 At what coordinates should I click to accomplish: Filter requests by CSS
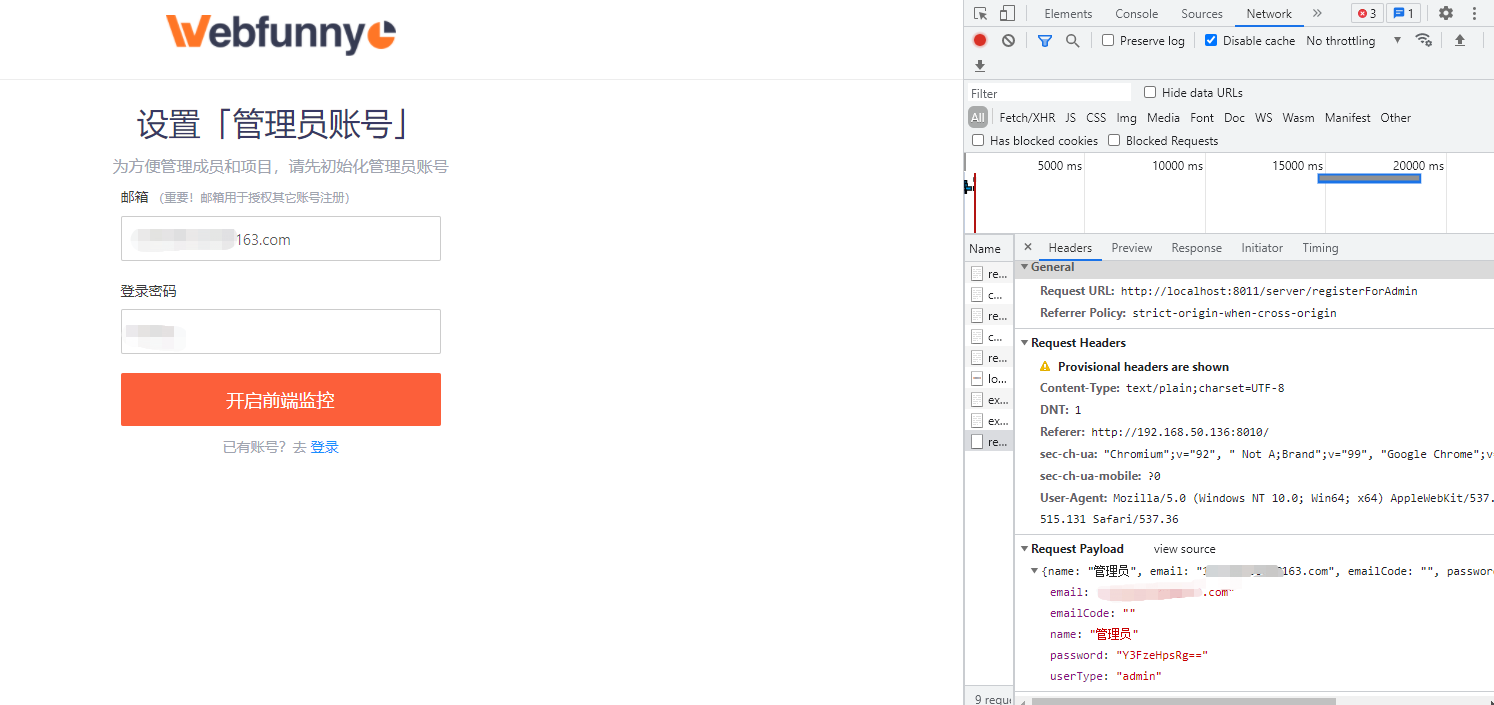(x=1096, y=117)
